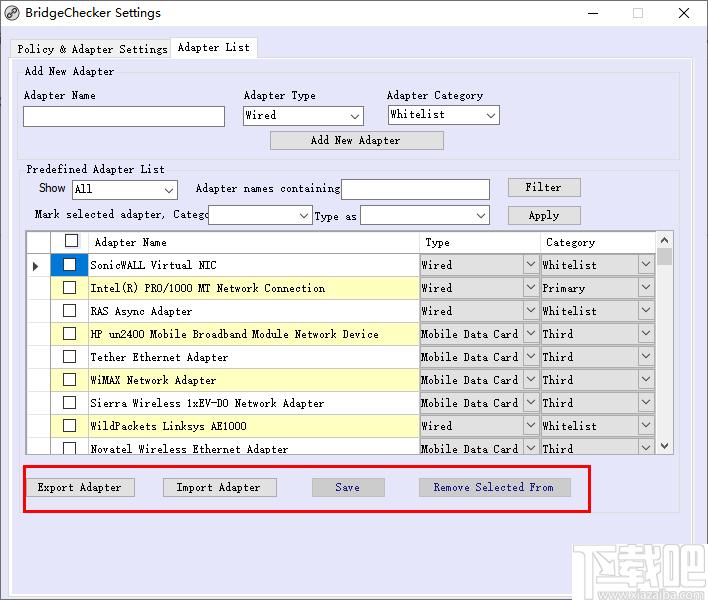
Task: Open Type dropdown for SonicWALL Virtual NIC
Action: [x=531, y=265]
